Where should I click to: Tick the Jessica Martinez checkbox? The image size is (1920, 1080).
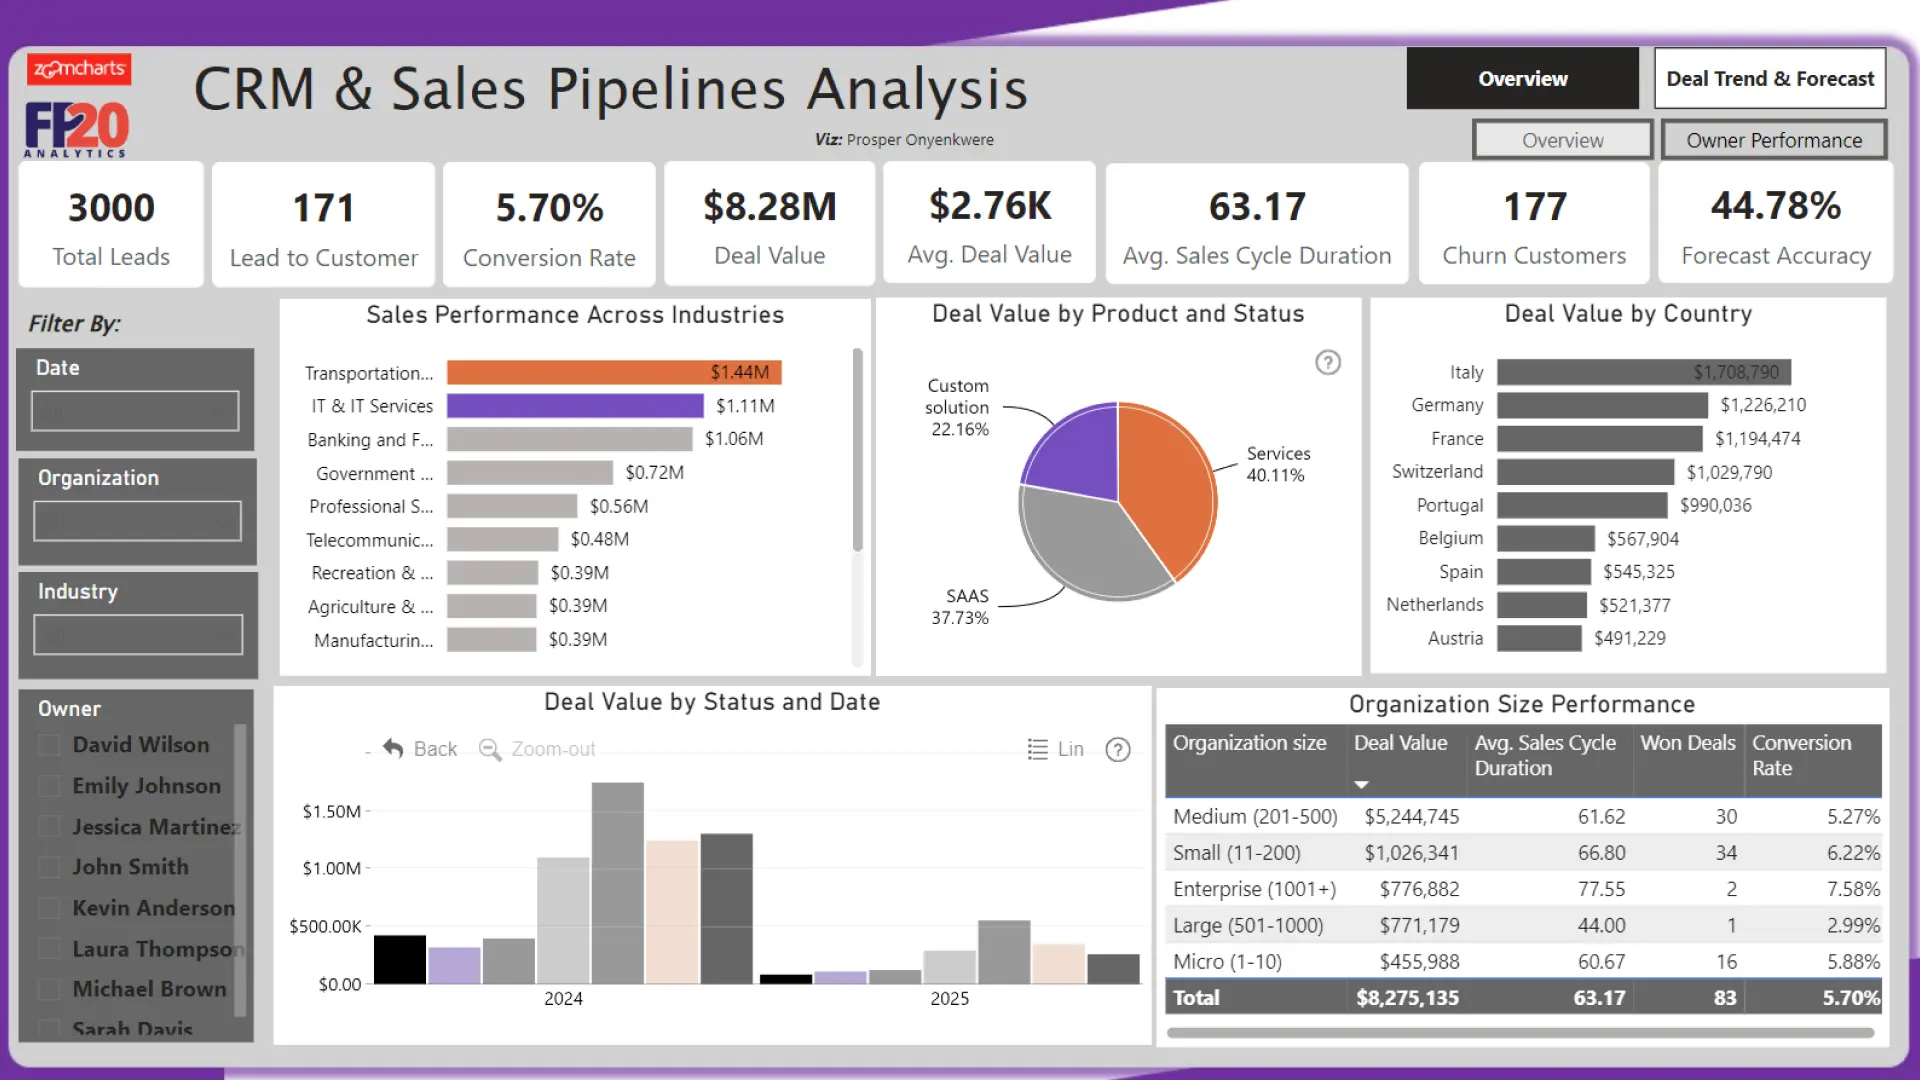tap(48, 827)
